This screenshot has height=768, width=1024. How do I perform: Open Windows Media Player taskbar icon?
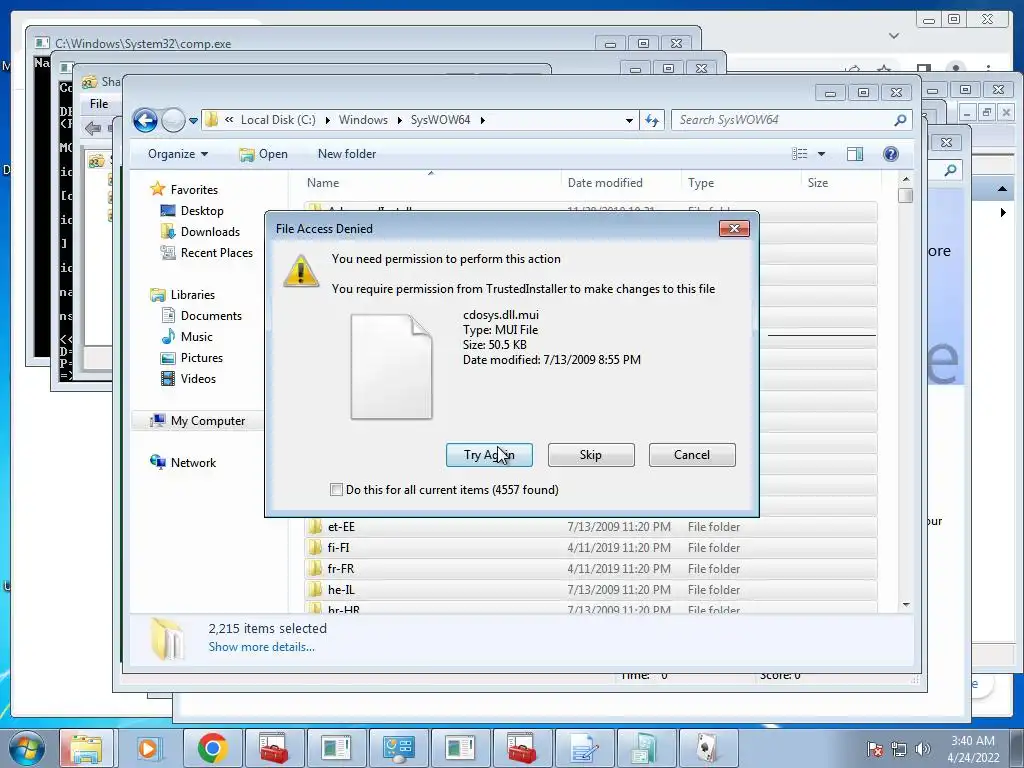[148, 748]
